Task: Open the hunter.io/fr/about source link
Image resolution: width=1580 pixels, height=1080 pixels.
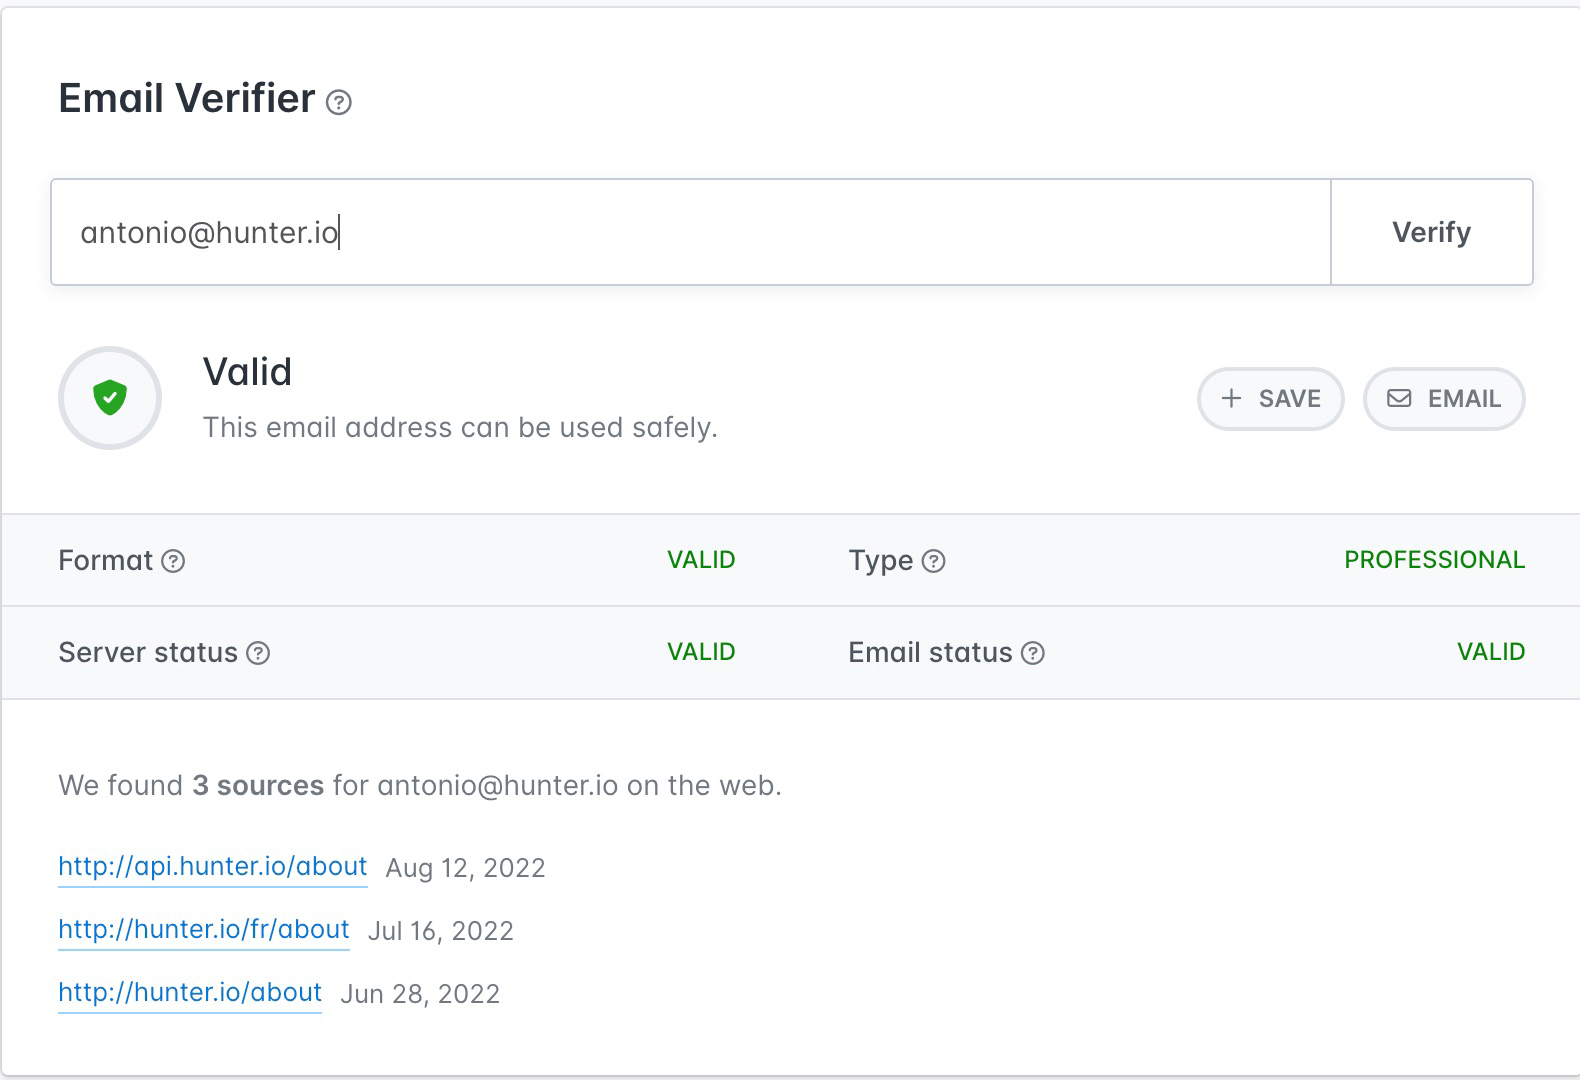Action: click(203, 929)
